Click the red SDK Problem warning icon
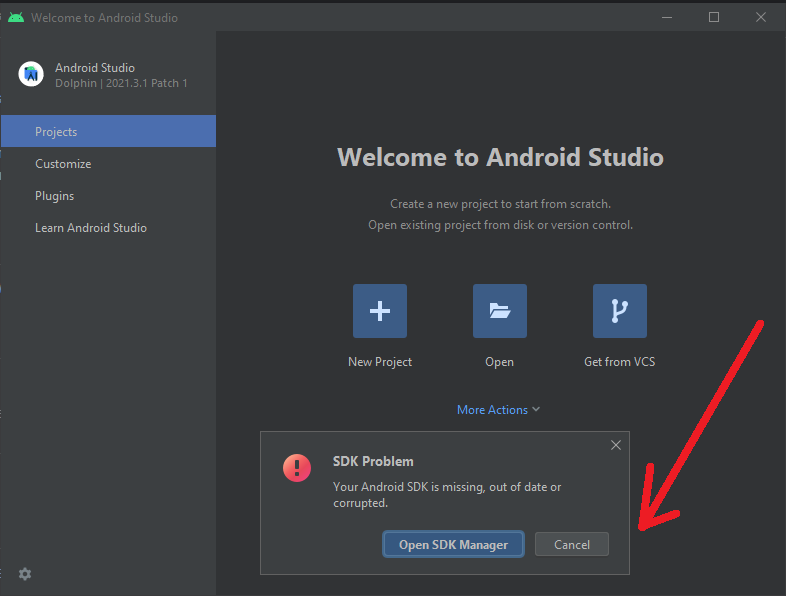The height and width of the screenshot is (596, 786). pos(297,468)
